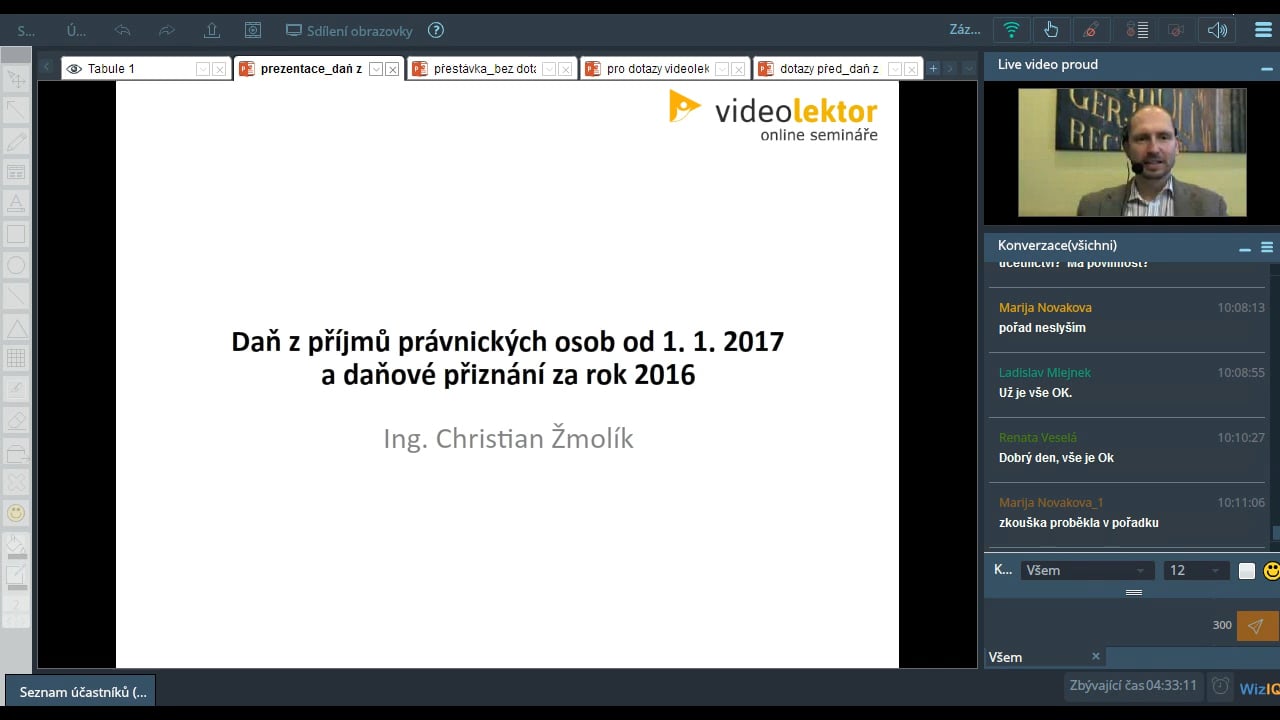
Task: Select the triangle shape tool
Action: point(16,327)
